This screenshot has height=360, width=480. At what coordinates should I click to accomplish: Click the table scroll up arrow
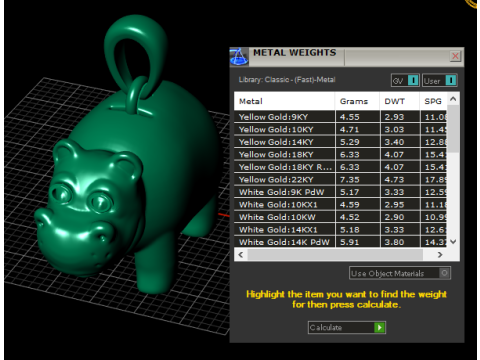tap(453, 99)
